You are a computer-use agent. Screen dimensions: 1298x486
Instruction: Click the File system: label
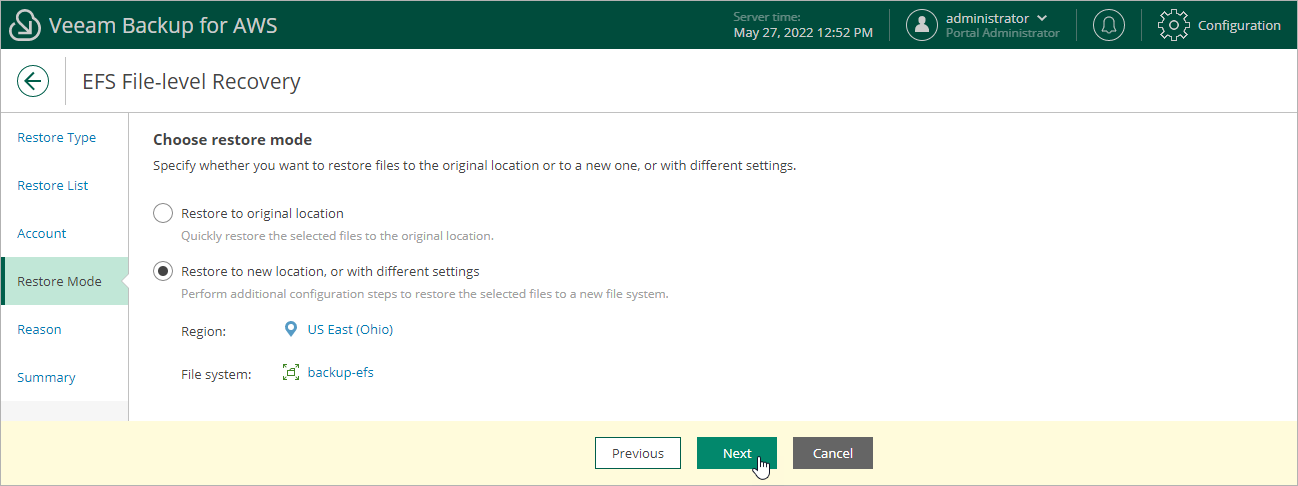(x=216, y=375)
